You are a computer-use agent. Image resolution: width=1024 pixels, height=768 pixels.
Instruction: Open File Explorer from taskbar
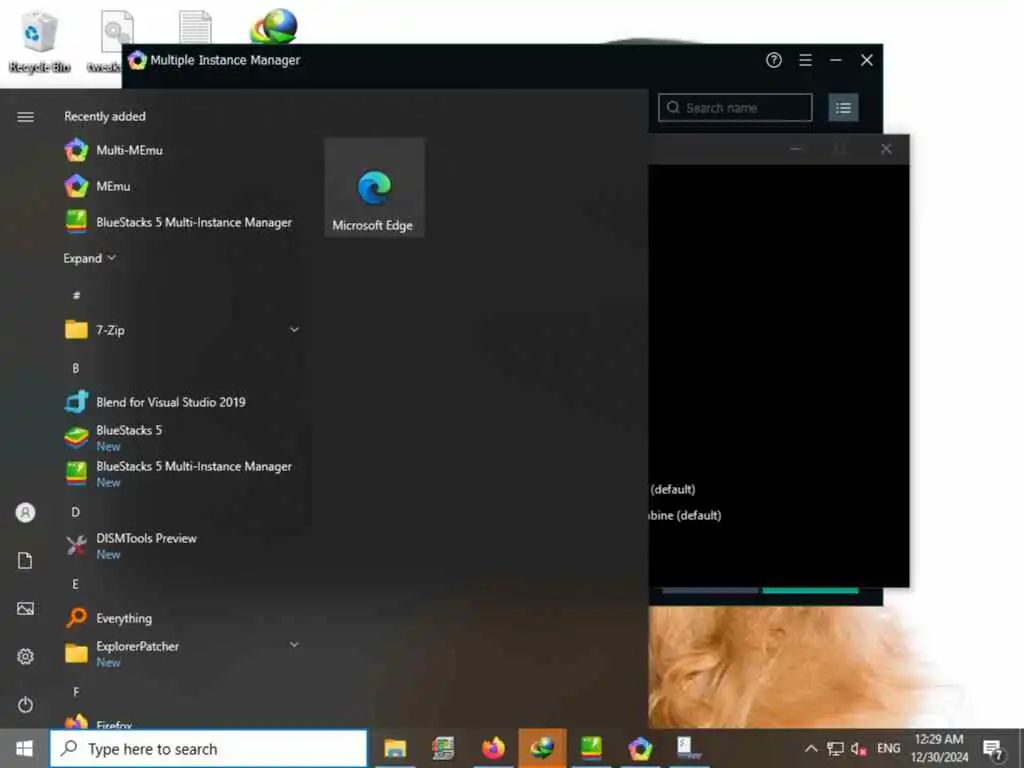(x=395, y=748)
